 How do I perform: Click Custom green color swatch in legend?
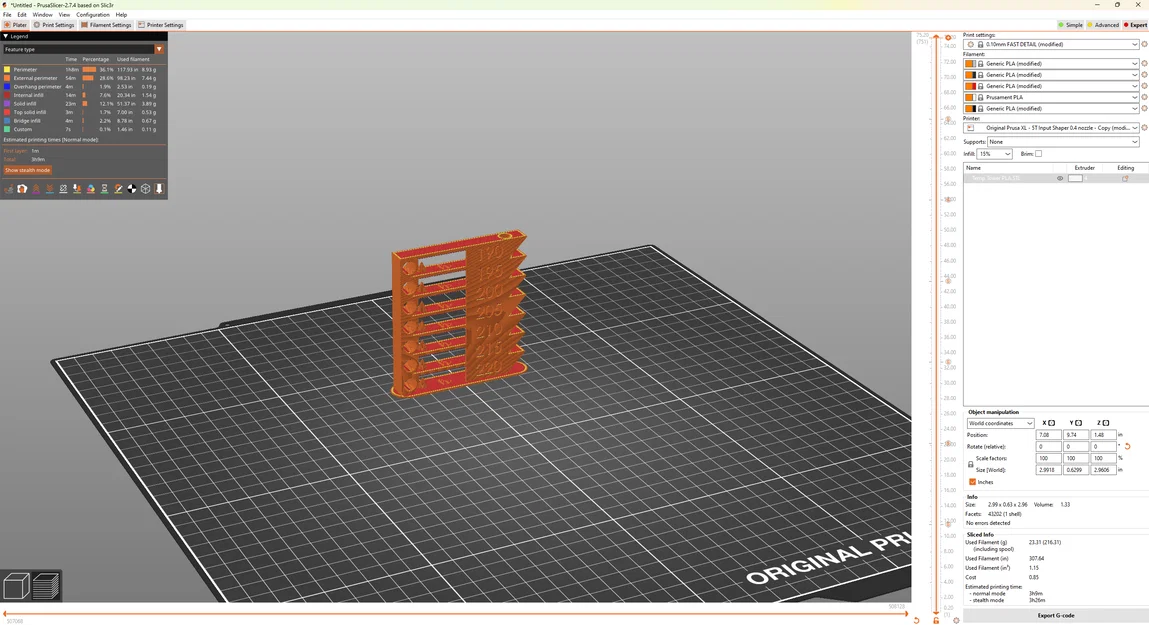[x=7, y=129]
